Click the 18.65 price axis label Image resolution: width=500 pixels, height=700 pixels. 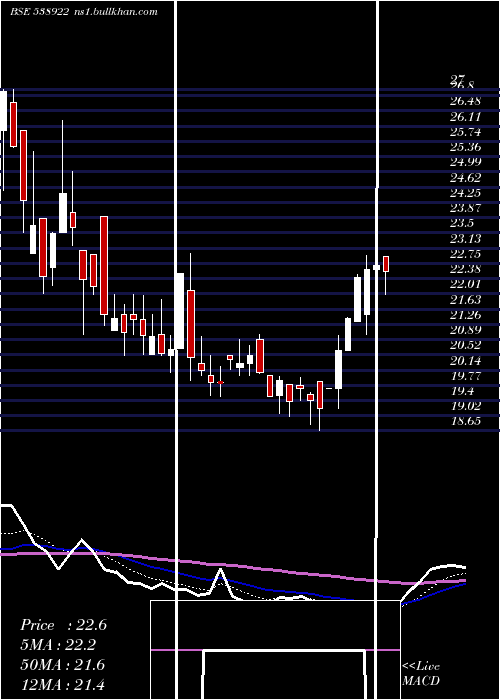[x=465, y=421]
